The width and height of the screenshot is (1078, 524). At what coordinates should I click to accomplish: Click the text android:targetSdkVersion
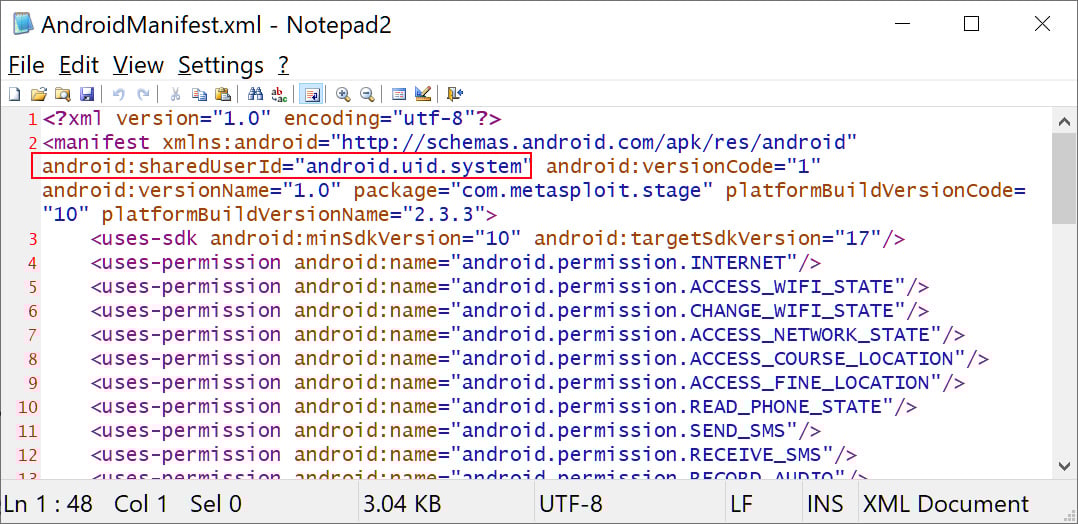(x=677, y=239)
